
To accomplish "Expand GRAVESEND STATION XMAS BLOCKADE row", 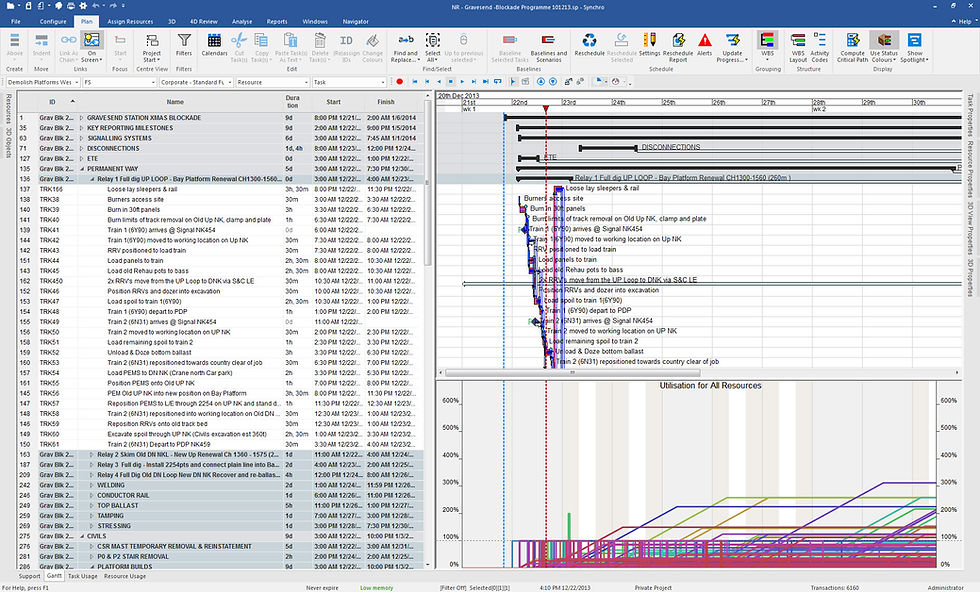I will click(81, 118).
